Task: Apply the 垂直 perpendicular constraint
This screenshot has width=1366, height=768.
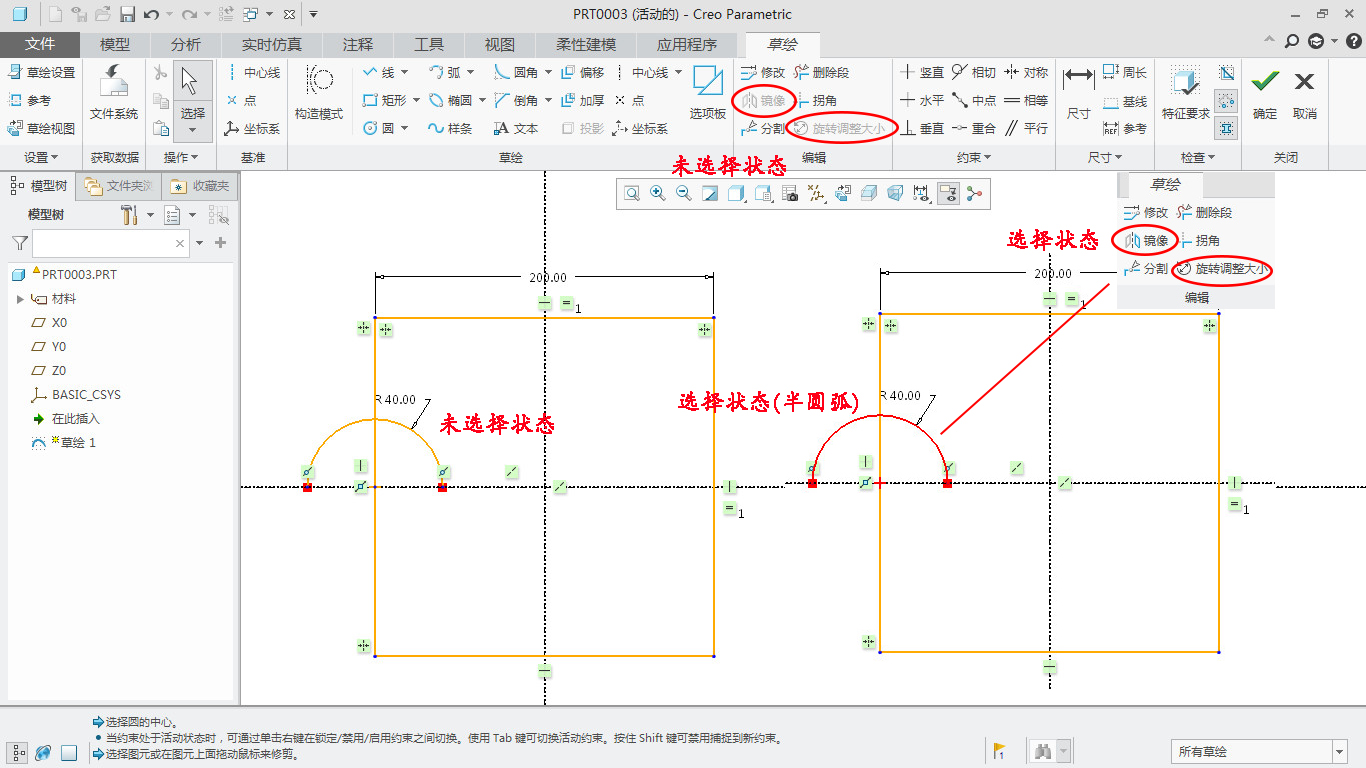Action: coord(921,128)
